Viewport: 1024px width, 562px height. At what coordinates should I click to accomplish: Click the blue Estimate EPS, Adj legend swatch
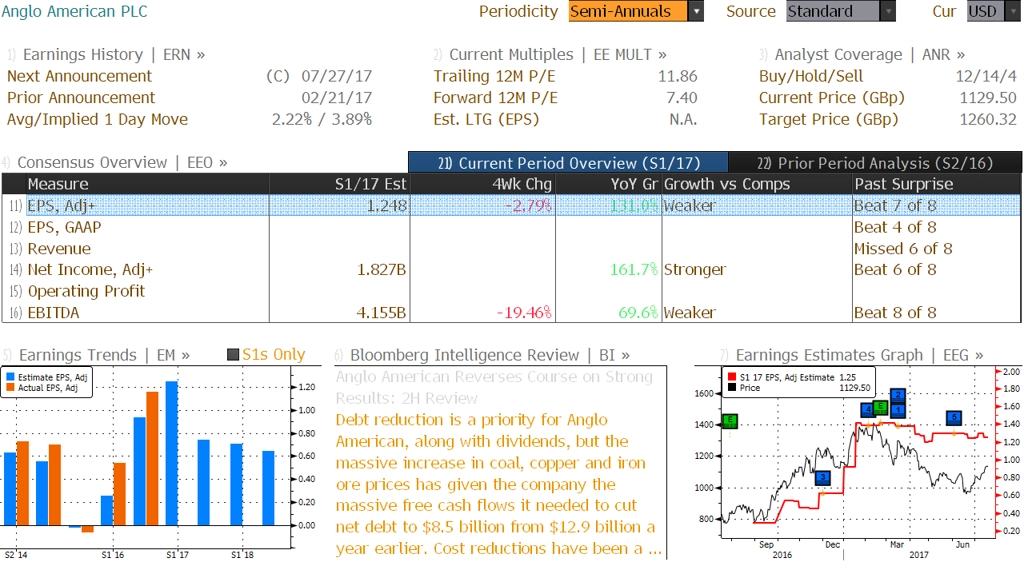pos(10,377)
